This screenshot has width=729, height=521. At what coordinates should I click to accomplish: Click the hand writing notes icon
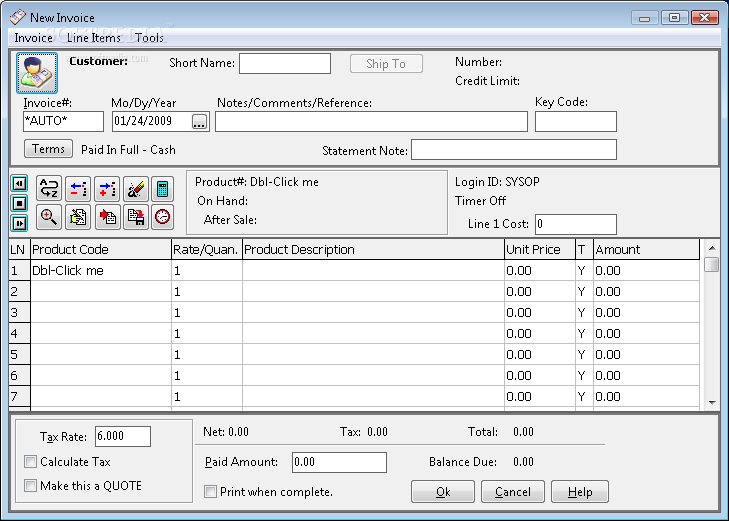pos(78,217)
